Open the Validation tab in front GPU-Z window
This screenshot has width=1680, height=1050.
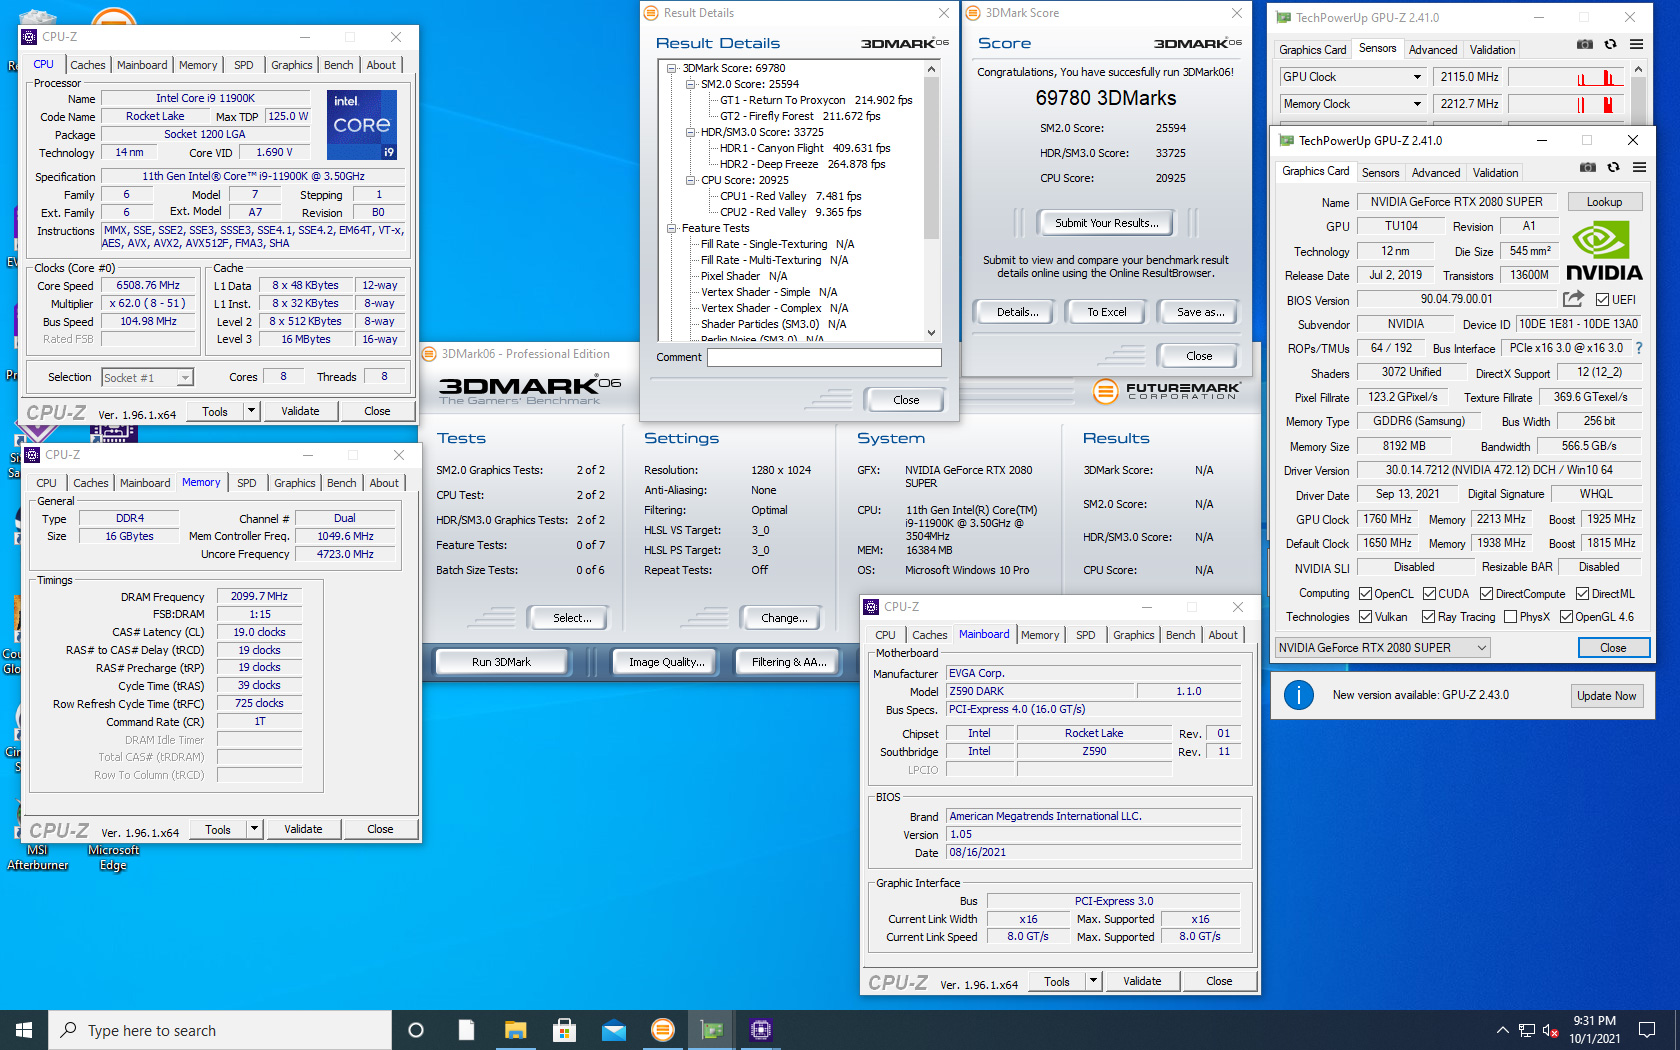click(x=1496, y=173)
